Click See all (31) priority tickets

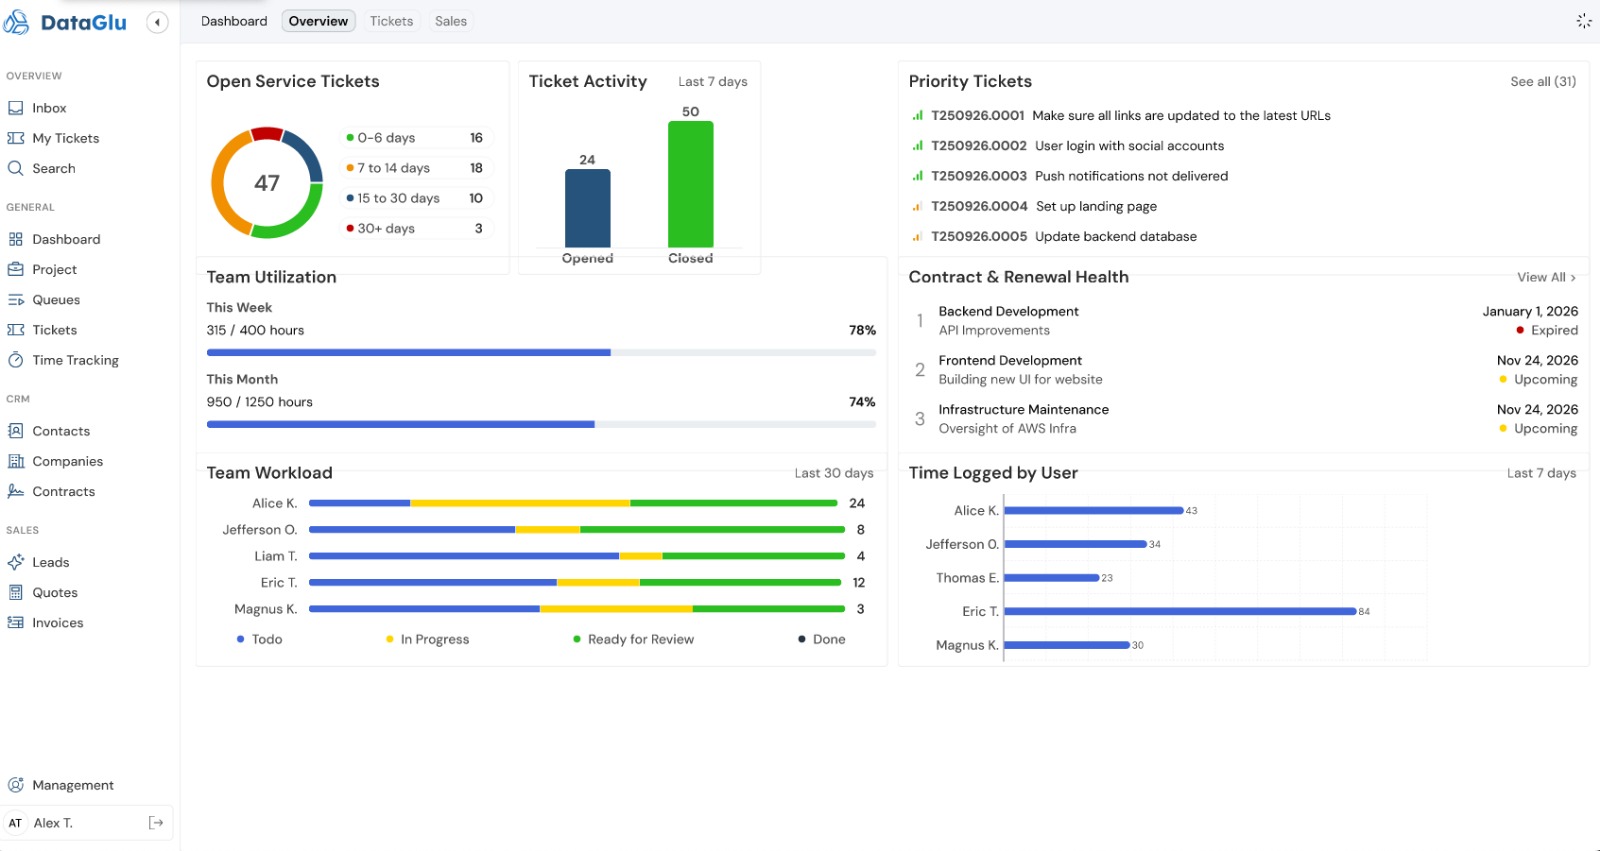pos(1543,82)
